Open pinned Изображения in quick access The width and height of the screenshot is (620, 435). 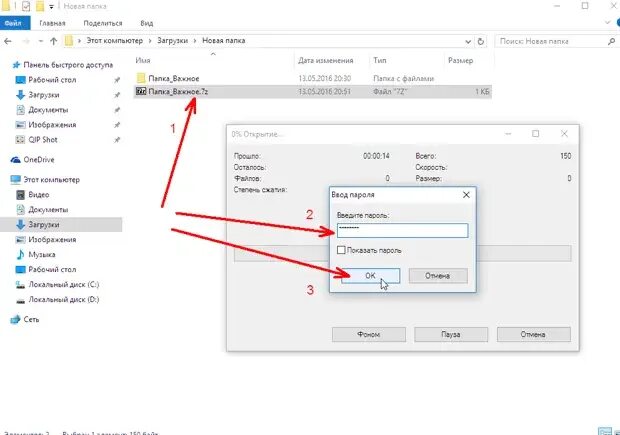[52, 125]
